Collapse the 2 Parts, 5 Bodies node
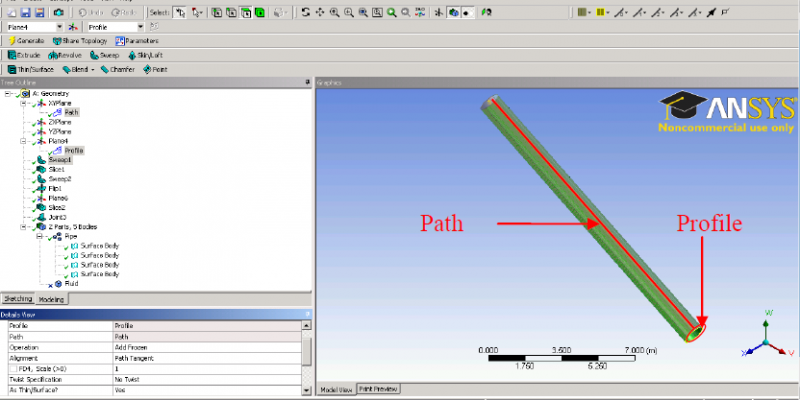Image resolution: width=800 pixels, height=400 pixels. click(x=23, y=227)
